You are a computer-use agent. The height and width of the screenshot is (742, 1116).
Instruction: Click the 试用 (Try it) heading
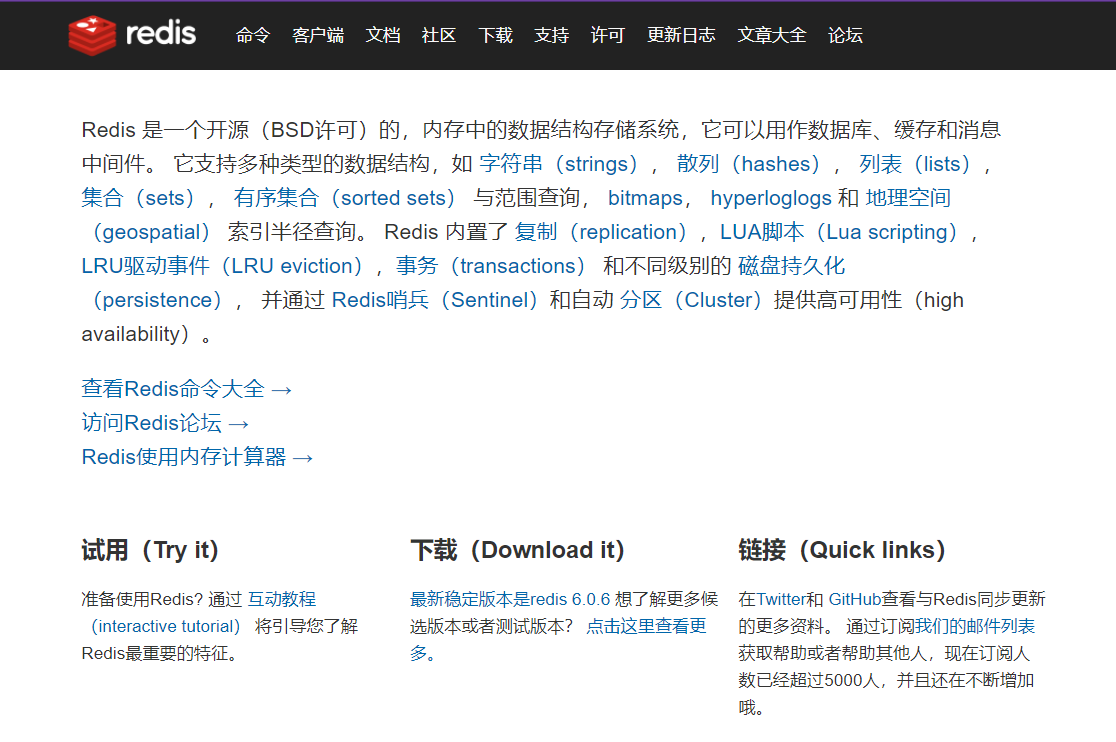click(150, 551)
